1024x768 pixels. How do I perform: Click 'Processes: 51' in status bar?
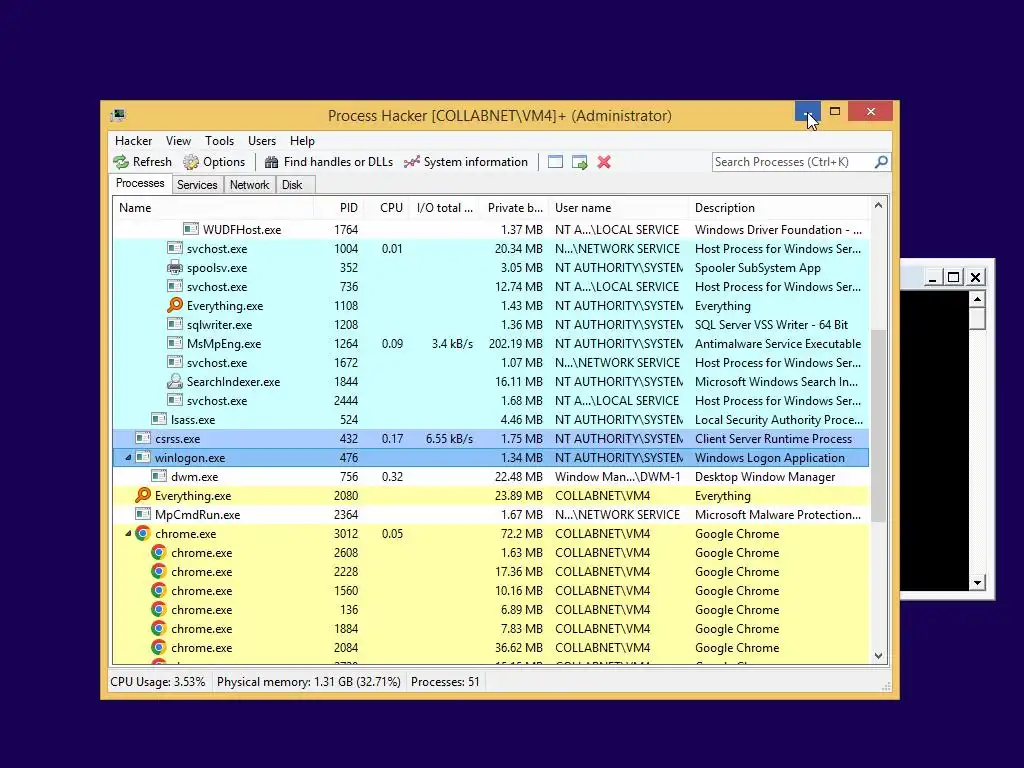[x=445, y=682]
